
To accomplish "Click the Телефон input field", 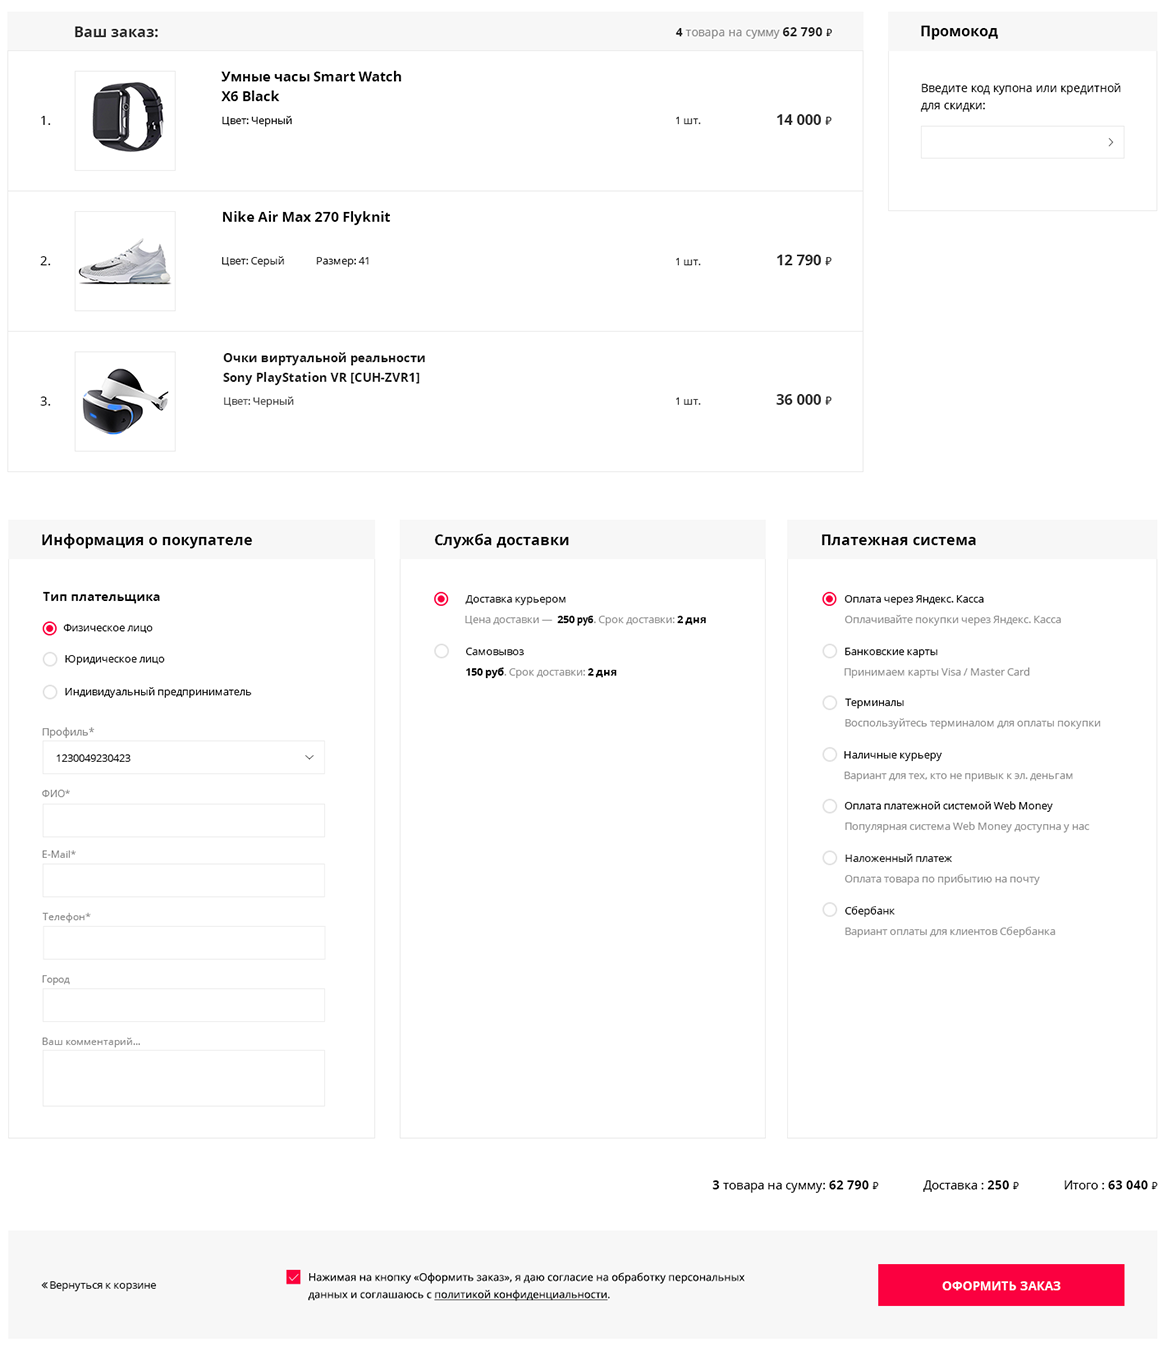I will click(184, 943).
